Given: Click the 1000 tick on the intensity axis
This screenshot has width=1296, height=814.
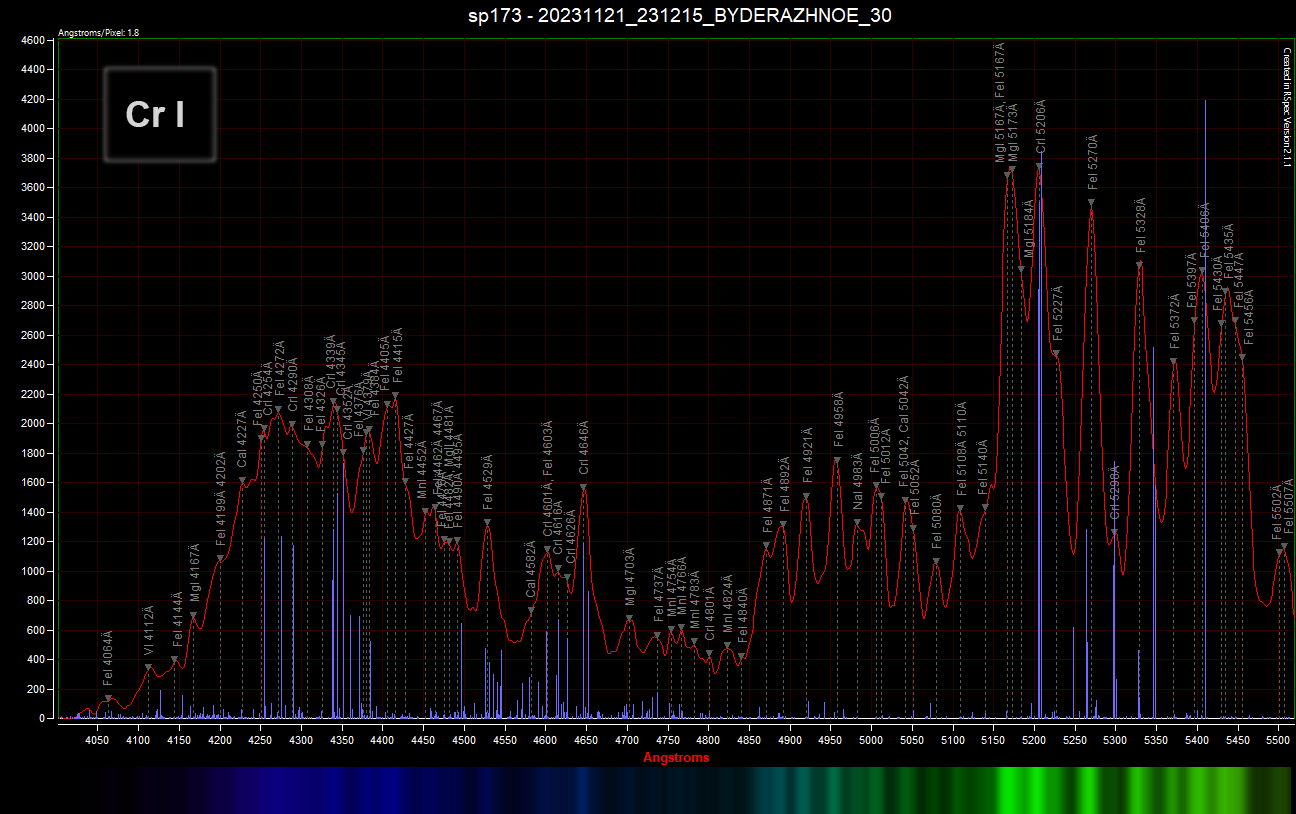Looking at the screenshot, I should coord(34,571).
